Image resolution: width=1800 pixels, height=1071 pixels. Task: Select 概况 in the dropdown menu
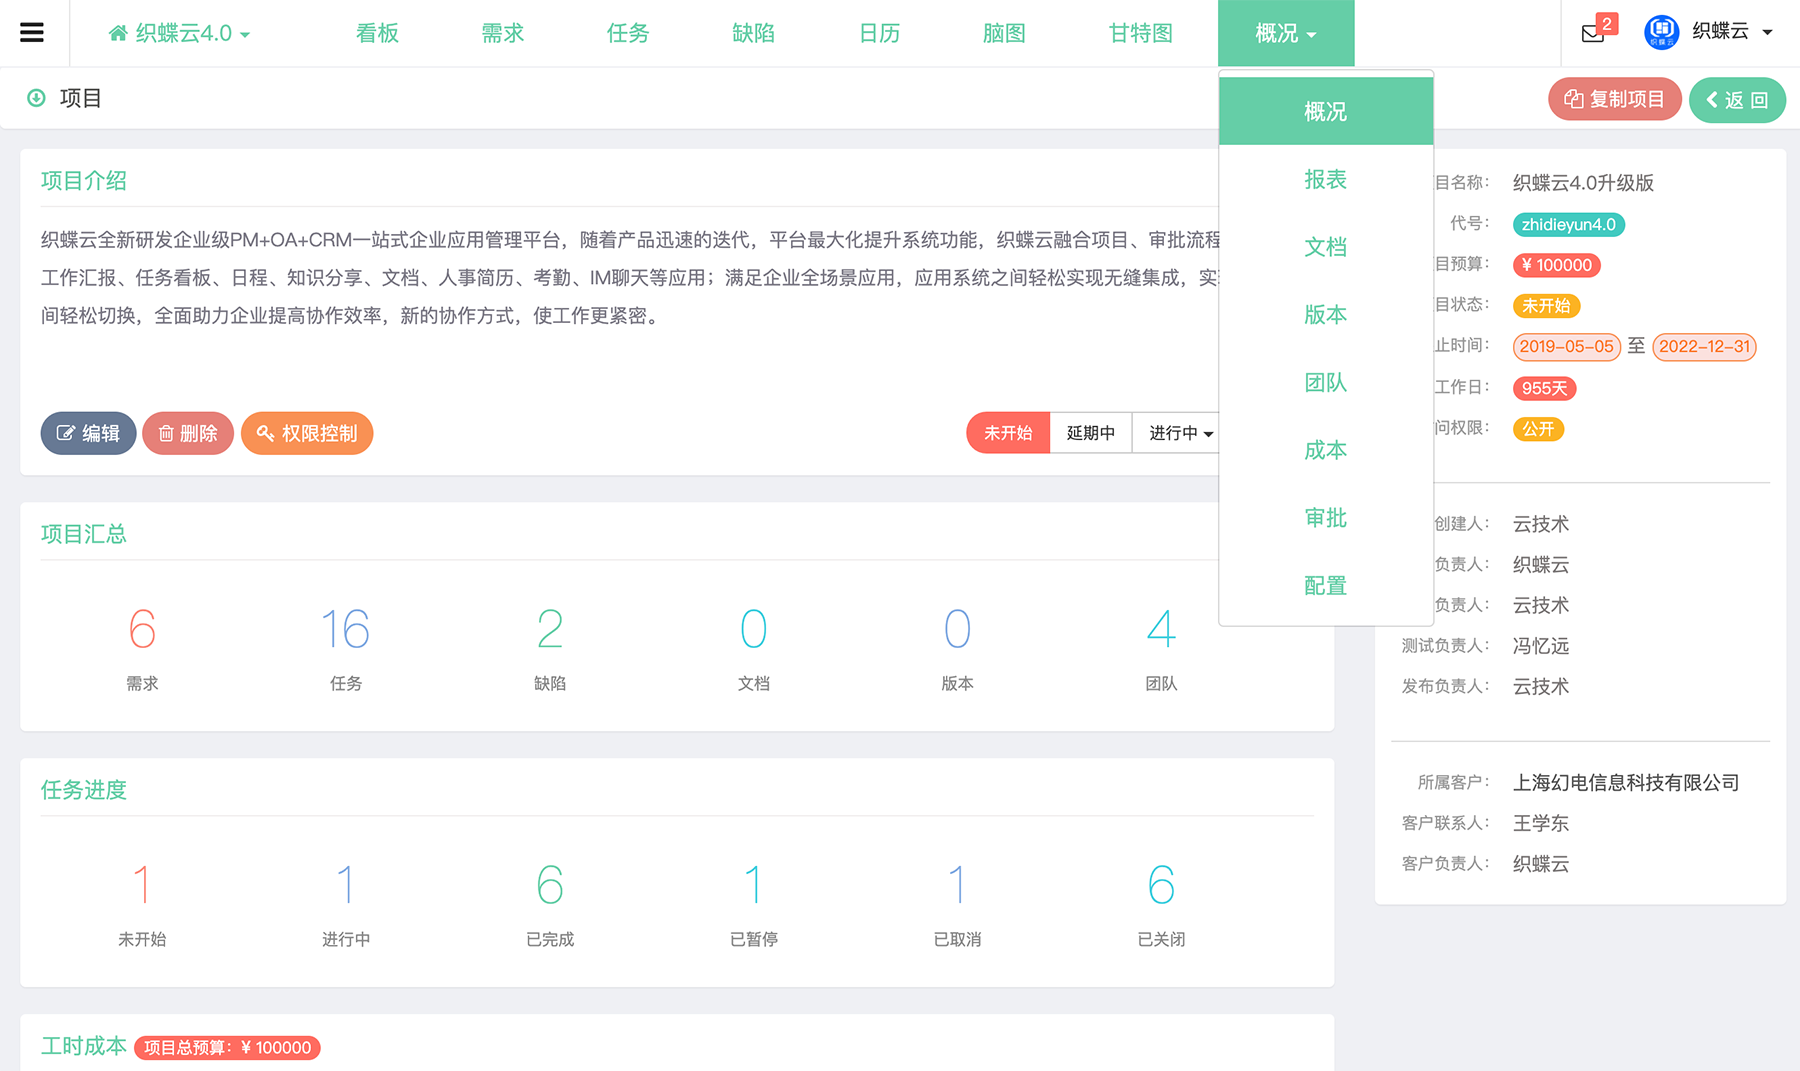(x=1326, y=111)
